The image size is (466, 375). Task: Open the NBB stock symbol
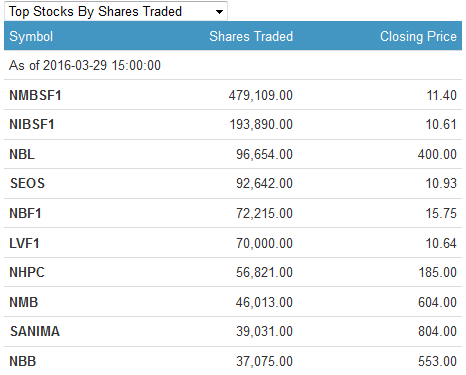click(x=23, y=361)
